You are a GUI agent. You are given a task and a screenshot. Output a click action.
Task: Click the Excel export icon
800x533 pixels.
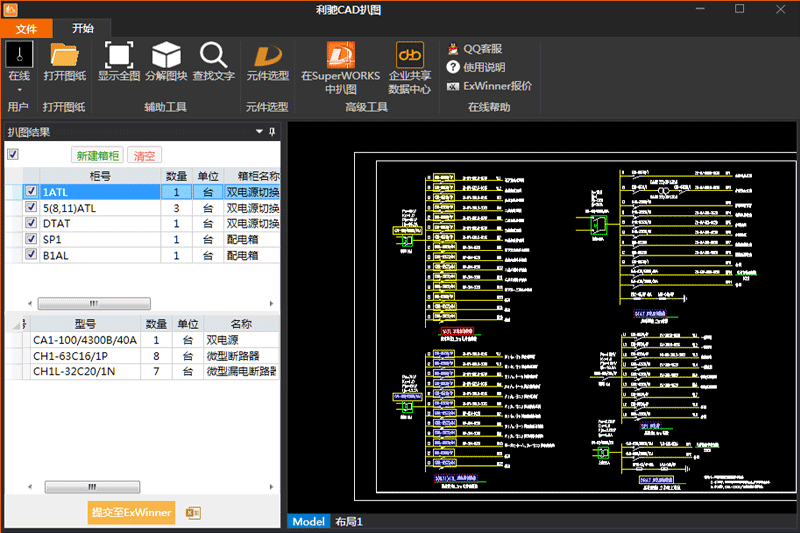(194, 513)
